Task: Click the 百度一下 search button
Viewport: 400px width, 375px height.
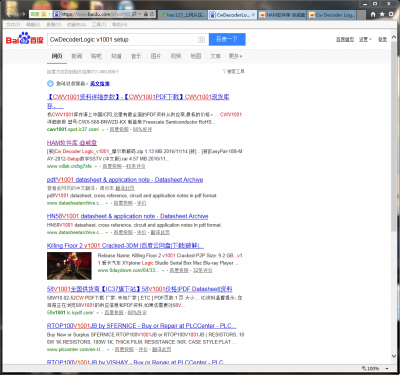Action: click(227, 39)
